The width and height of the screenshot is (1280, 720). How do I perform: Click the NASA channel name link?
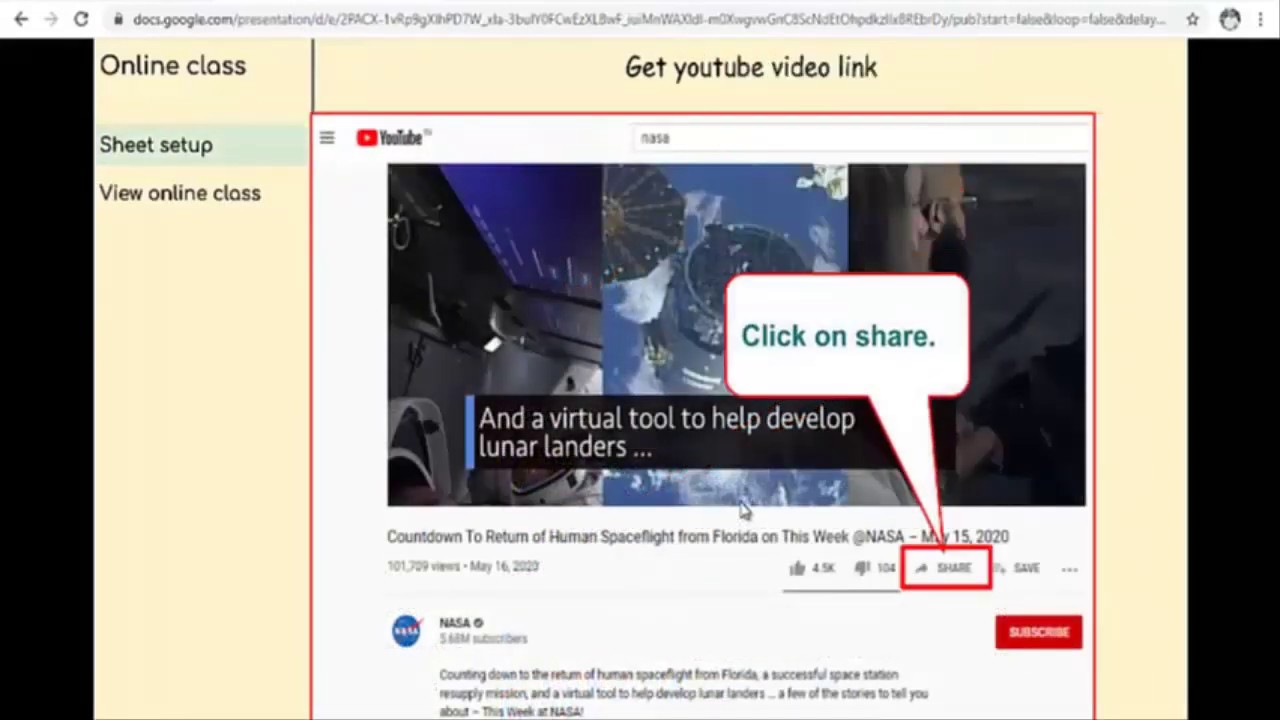click(455, 623)
